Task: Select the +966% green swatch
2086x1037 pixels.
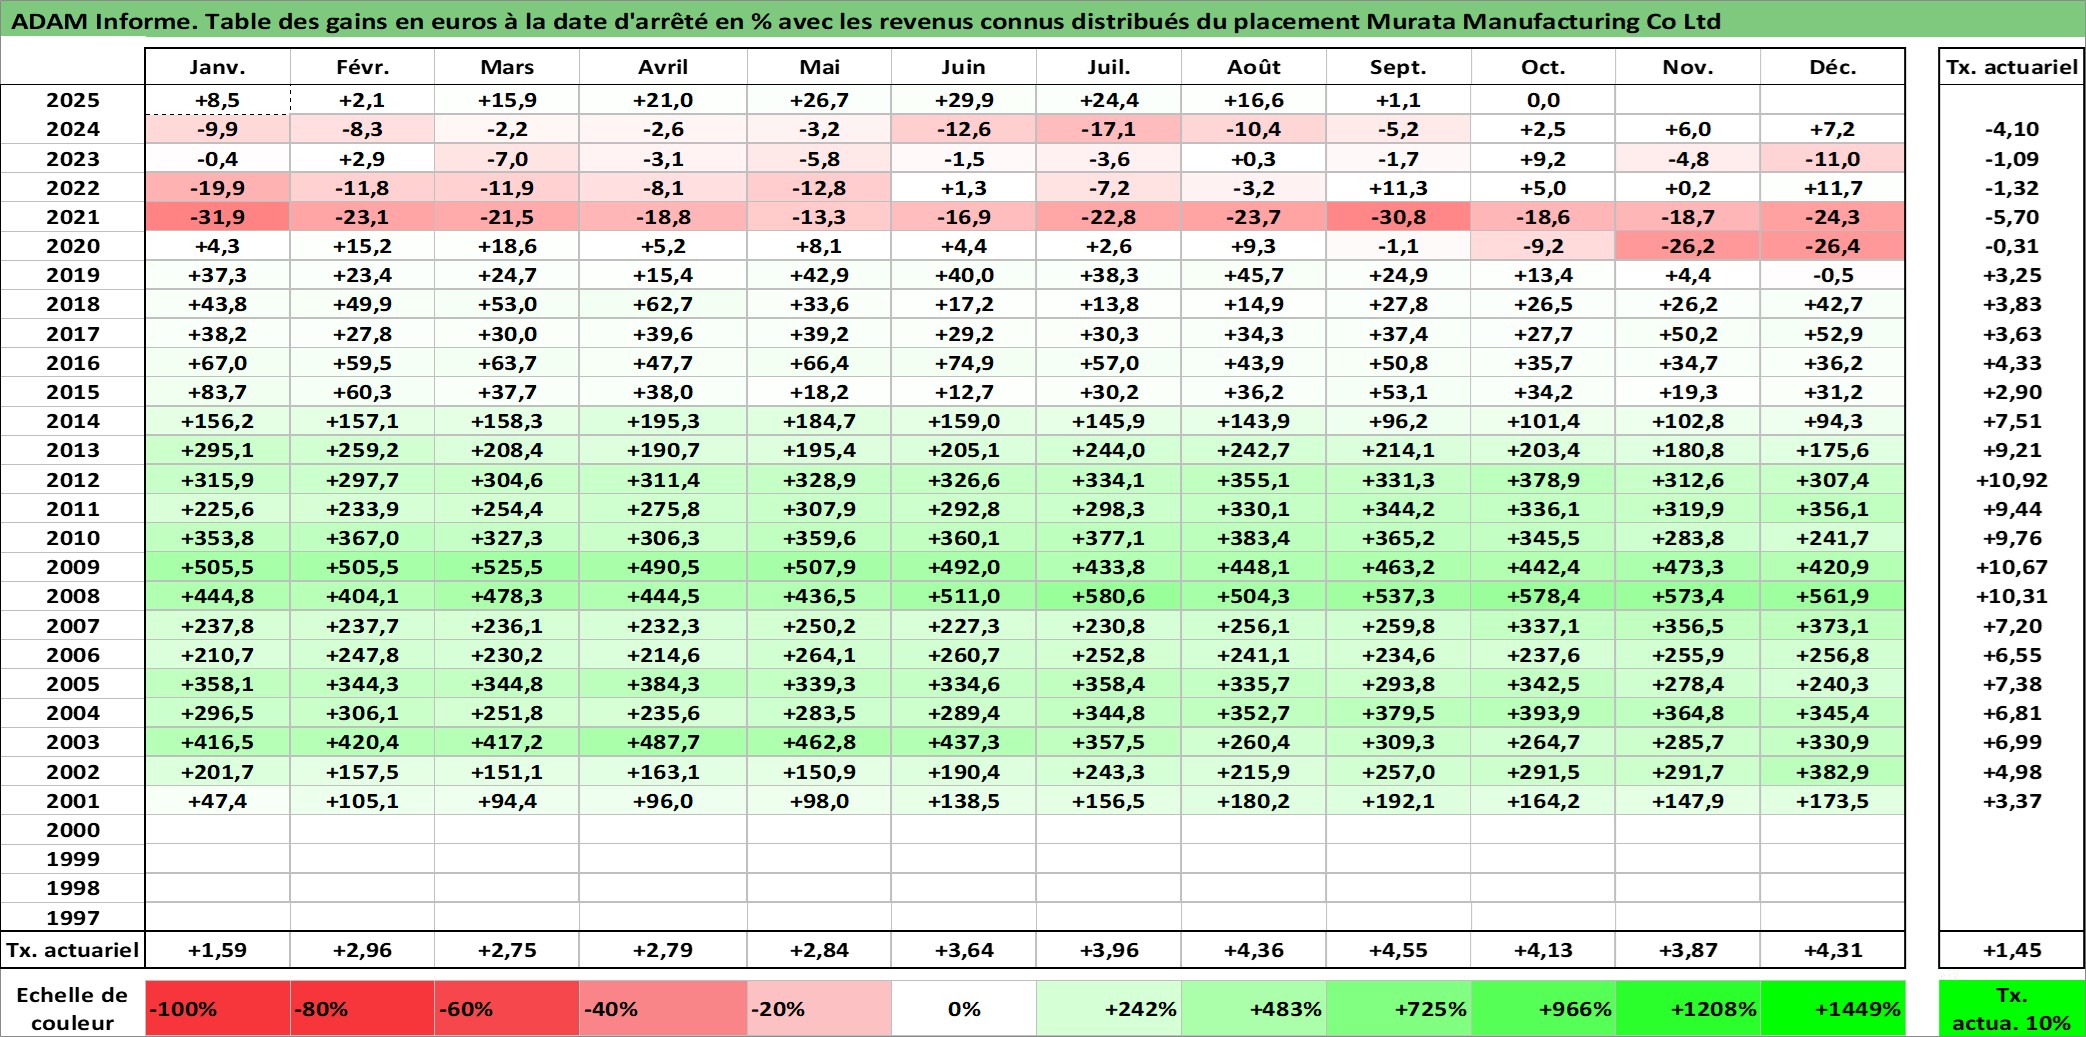Action: click(1543, 1008)
